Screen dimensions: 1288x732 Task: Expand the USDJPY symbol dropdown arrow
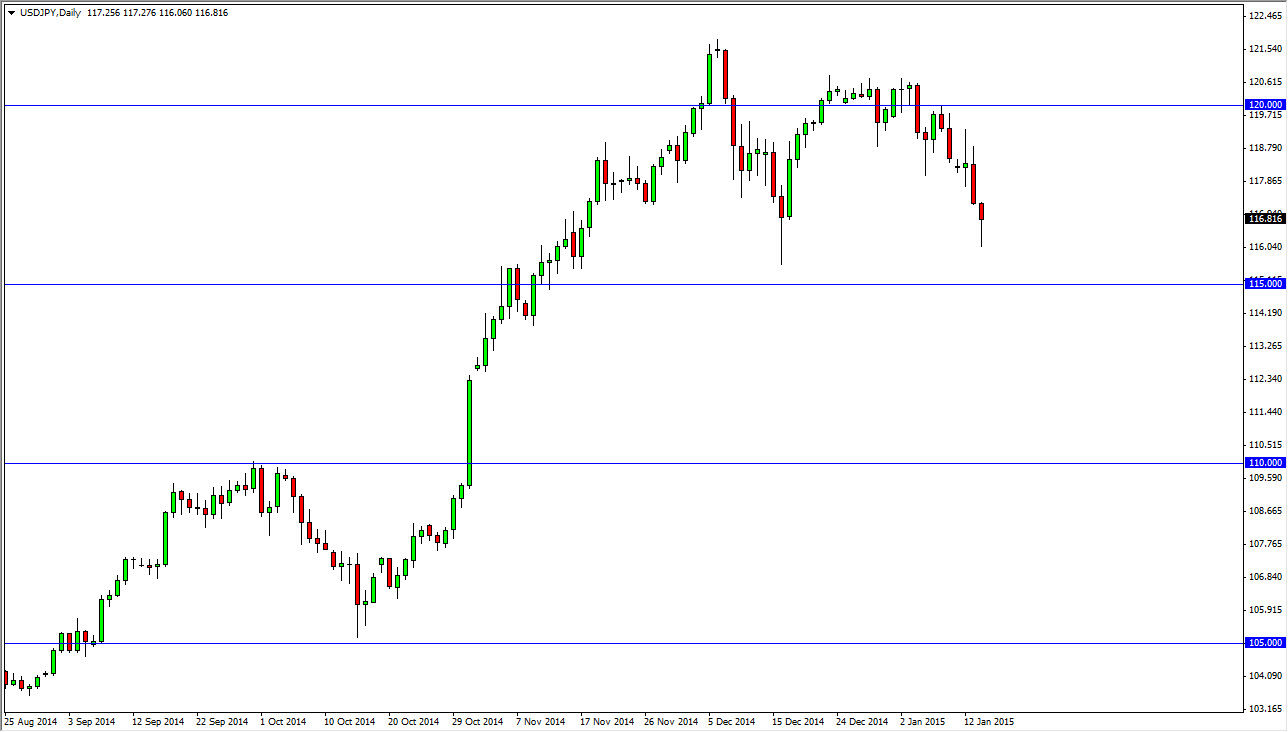pos(10,13)
